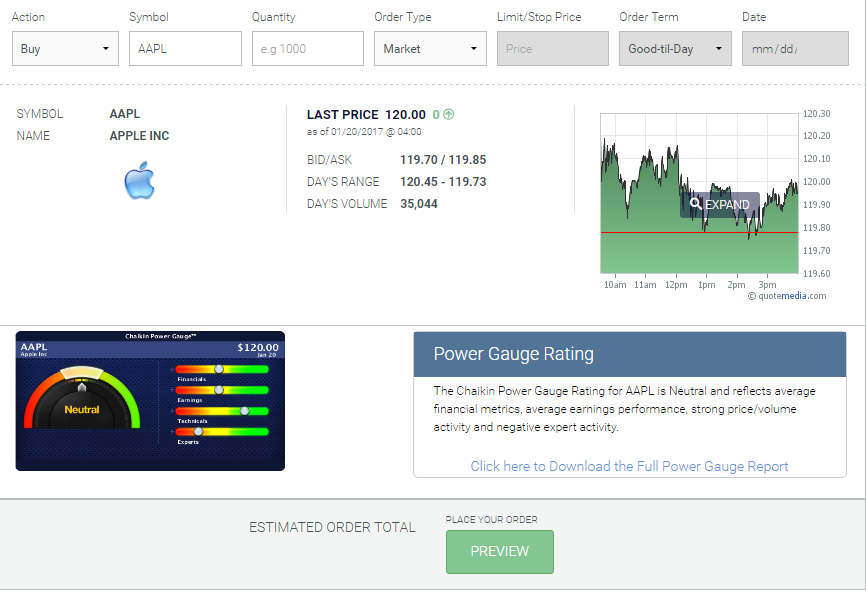
Task: Click the Apple logo icon
Action: [139, 181]
